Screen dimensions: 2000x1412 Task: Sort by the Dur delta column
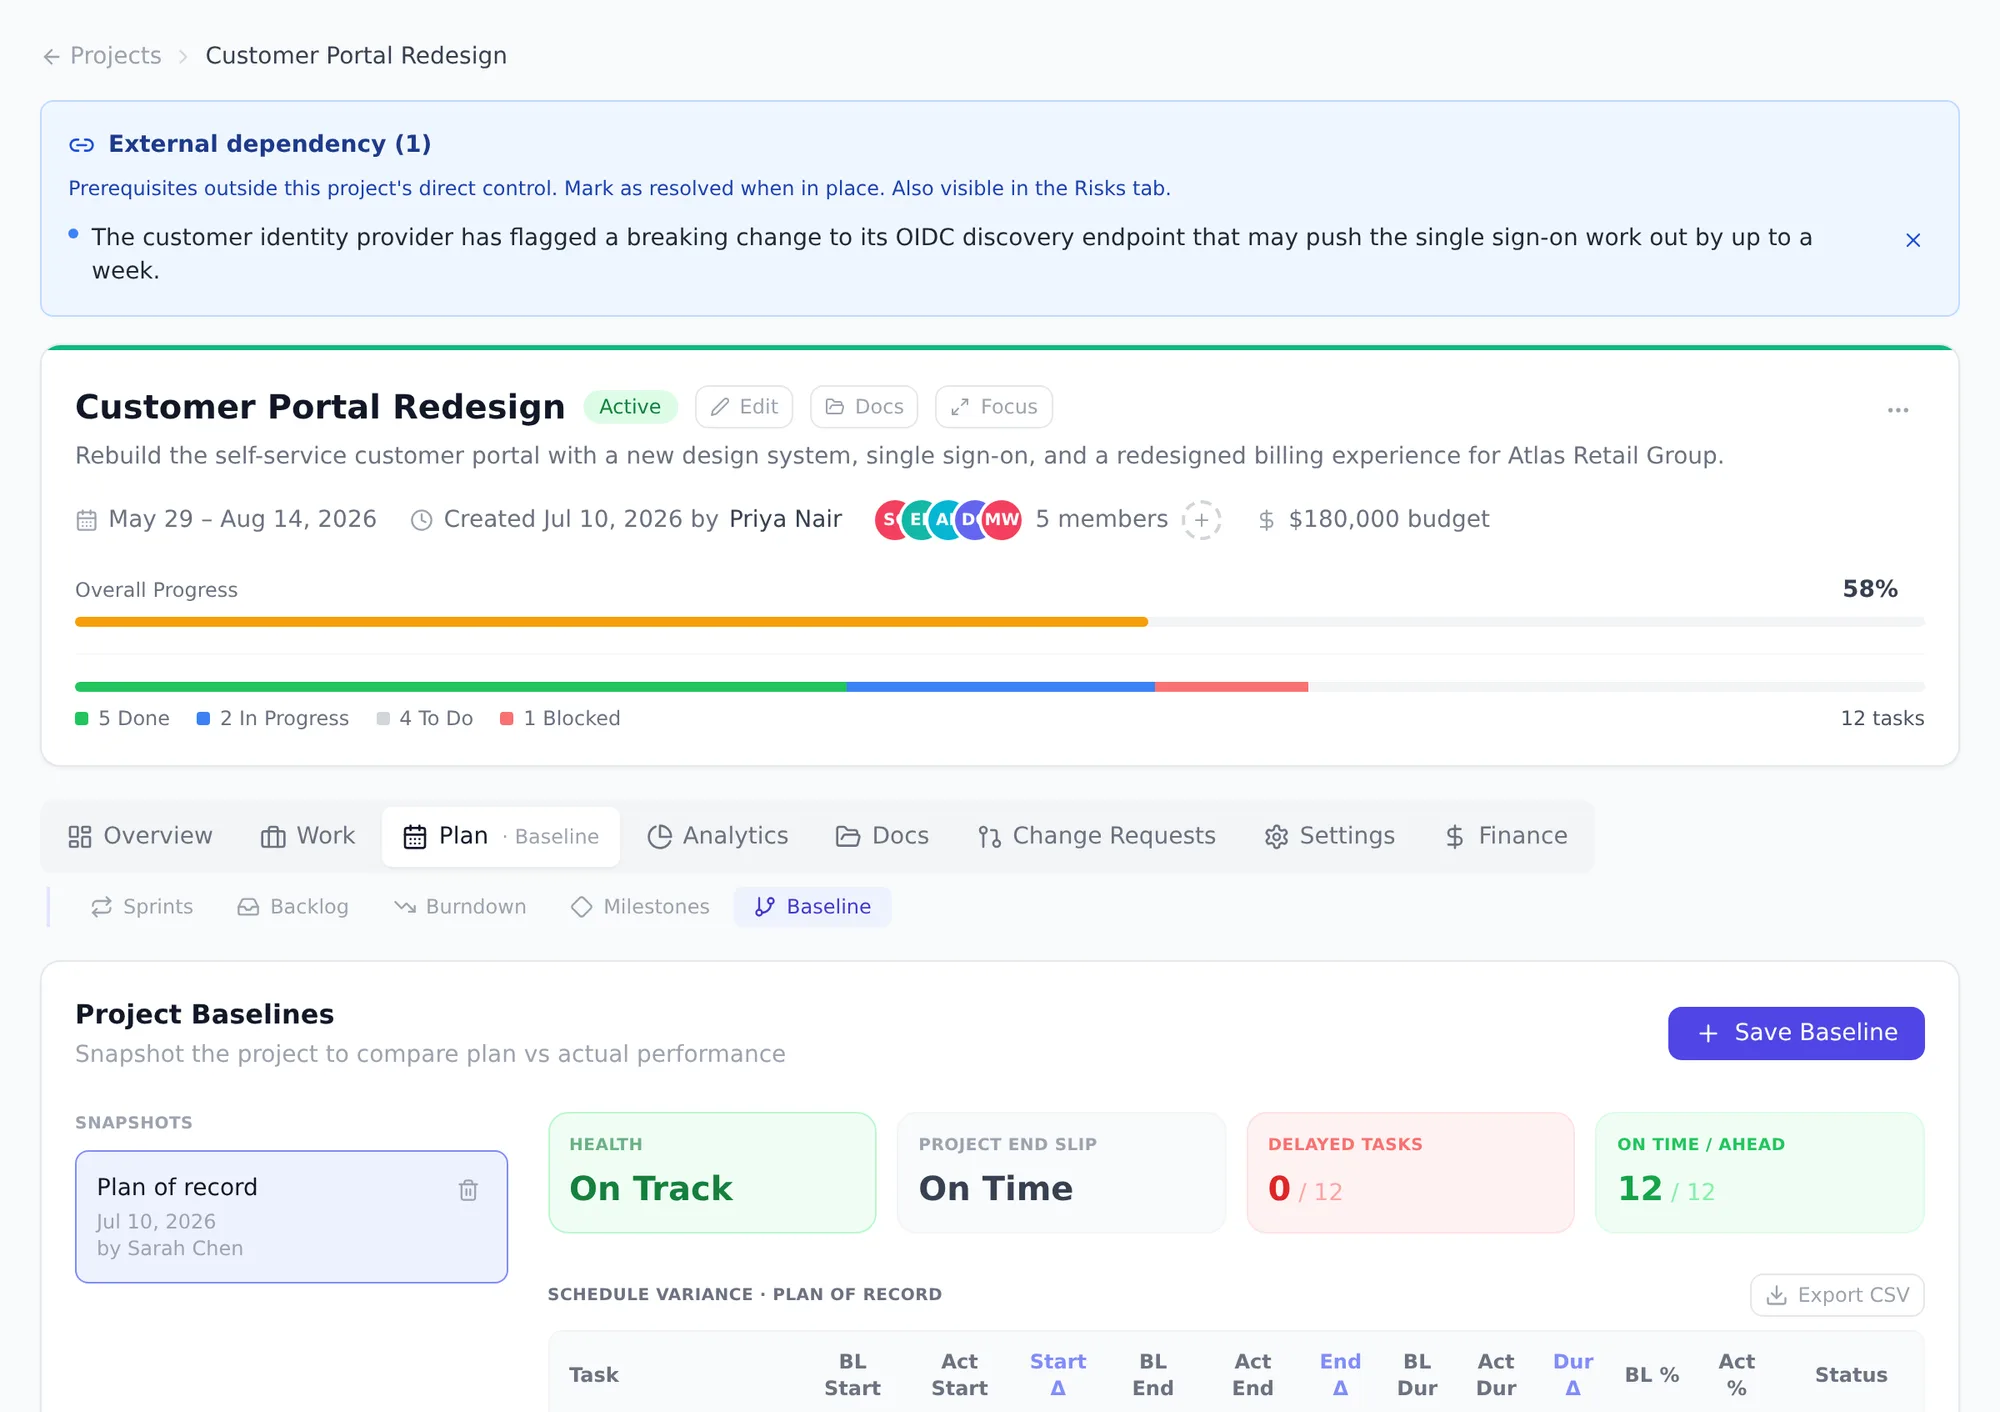point(1573,1375)
